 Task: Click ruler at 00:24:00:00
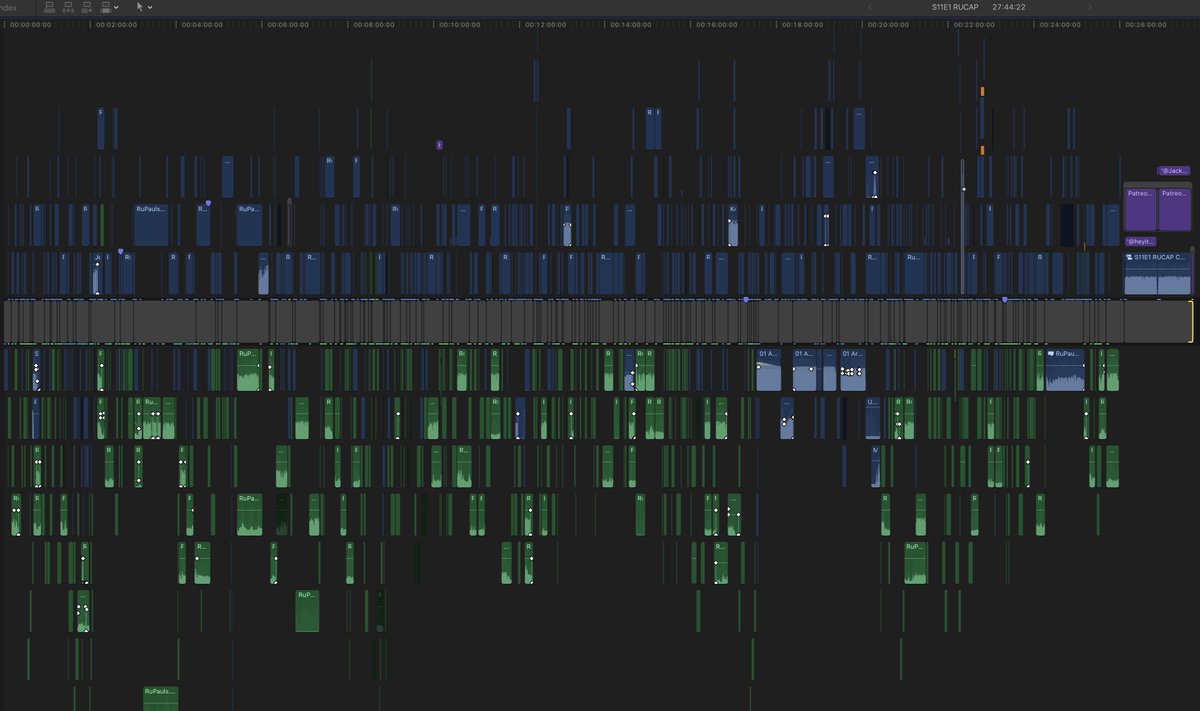coord(1061,24)
